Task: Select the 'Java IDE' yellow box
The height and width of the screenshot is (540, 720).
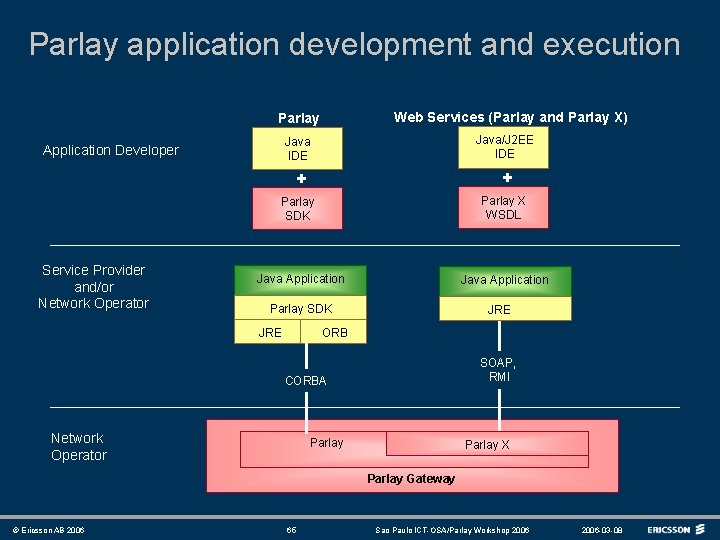Action: (x=298, y=148)
